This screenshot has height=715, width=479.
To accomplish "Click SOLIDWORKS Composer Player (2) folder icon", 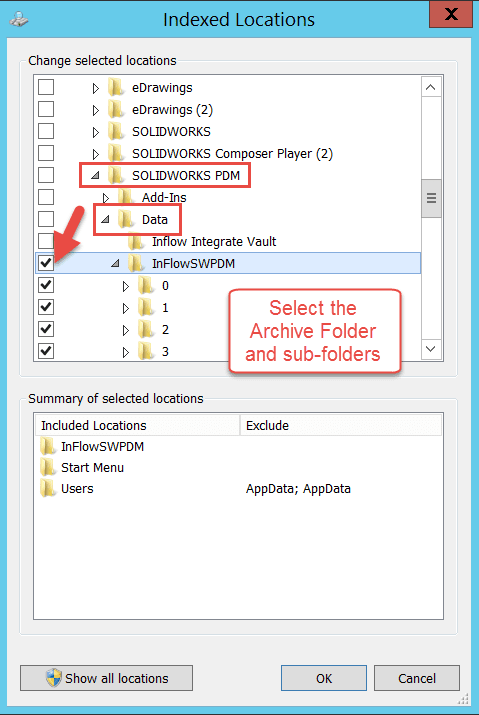I will (x=116, y=153).
